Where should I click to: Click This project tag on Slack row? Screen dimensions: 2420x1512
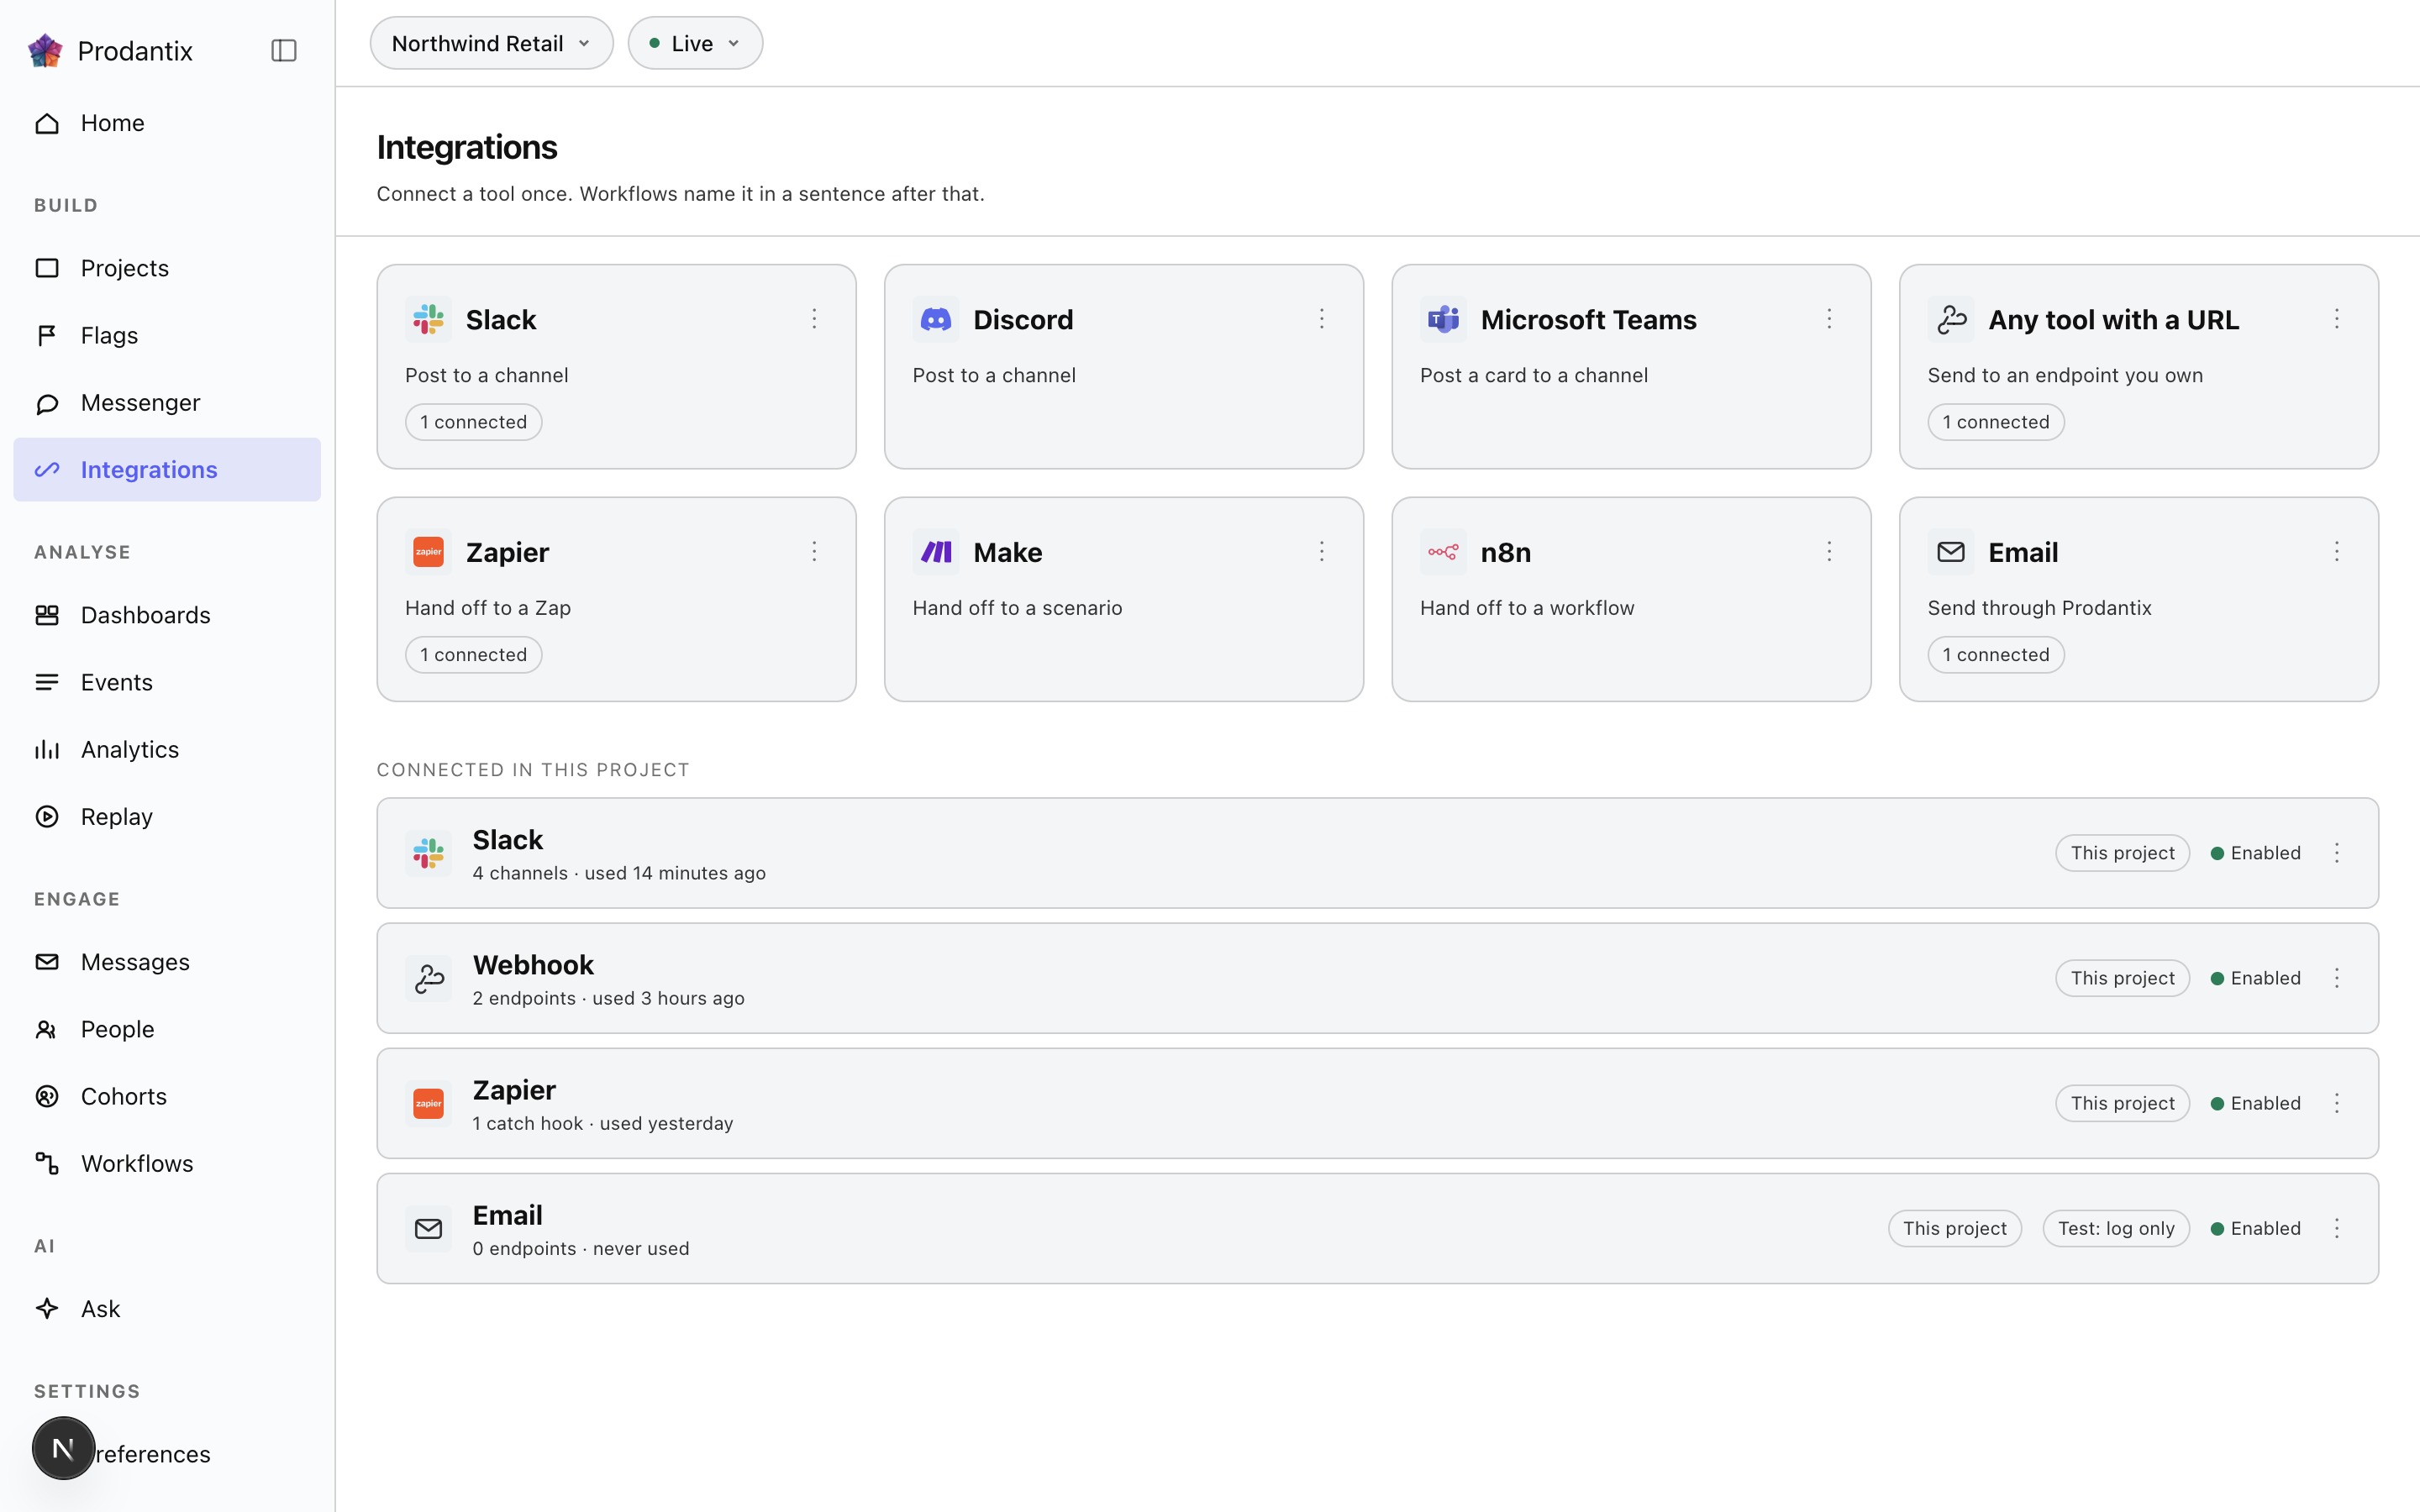click(x=2122, y=853)
